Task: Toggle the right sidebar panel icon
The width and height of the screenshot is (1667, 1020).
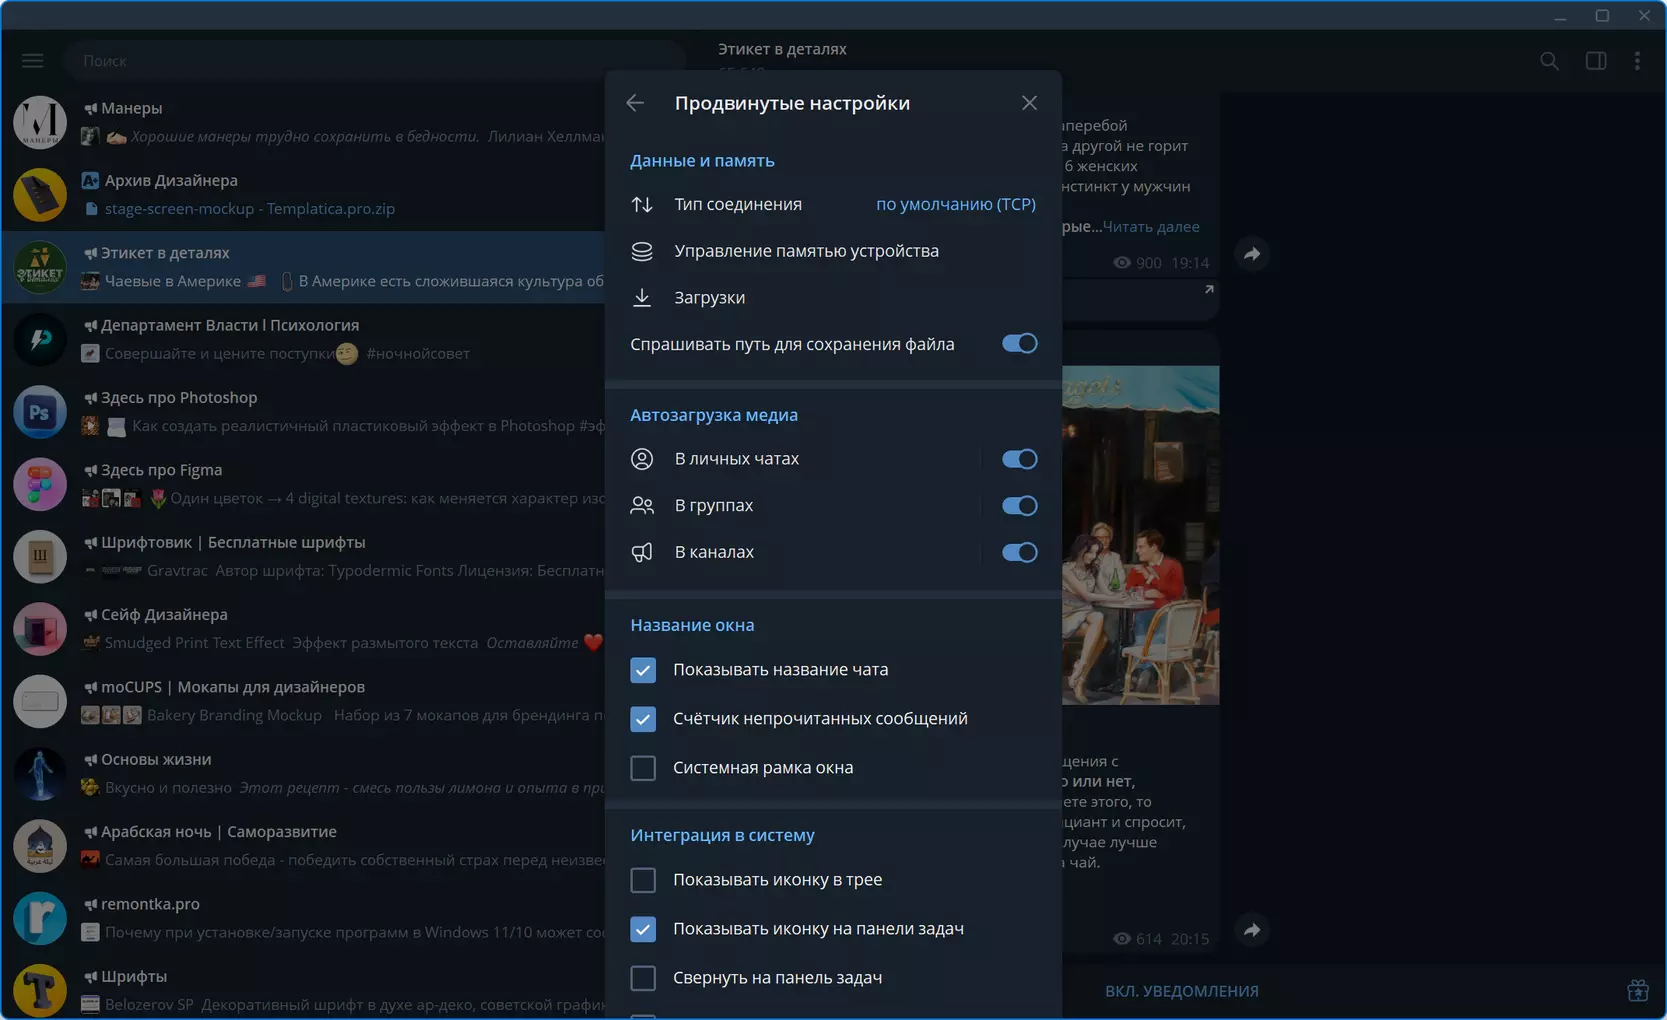Action: (x=1596, y=61)
